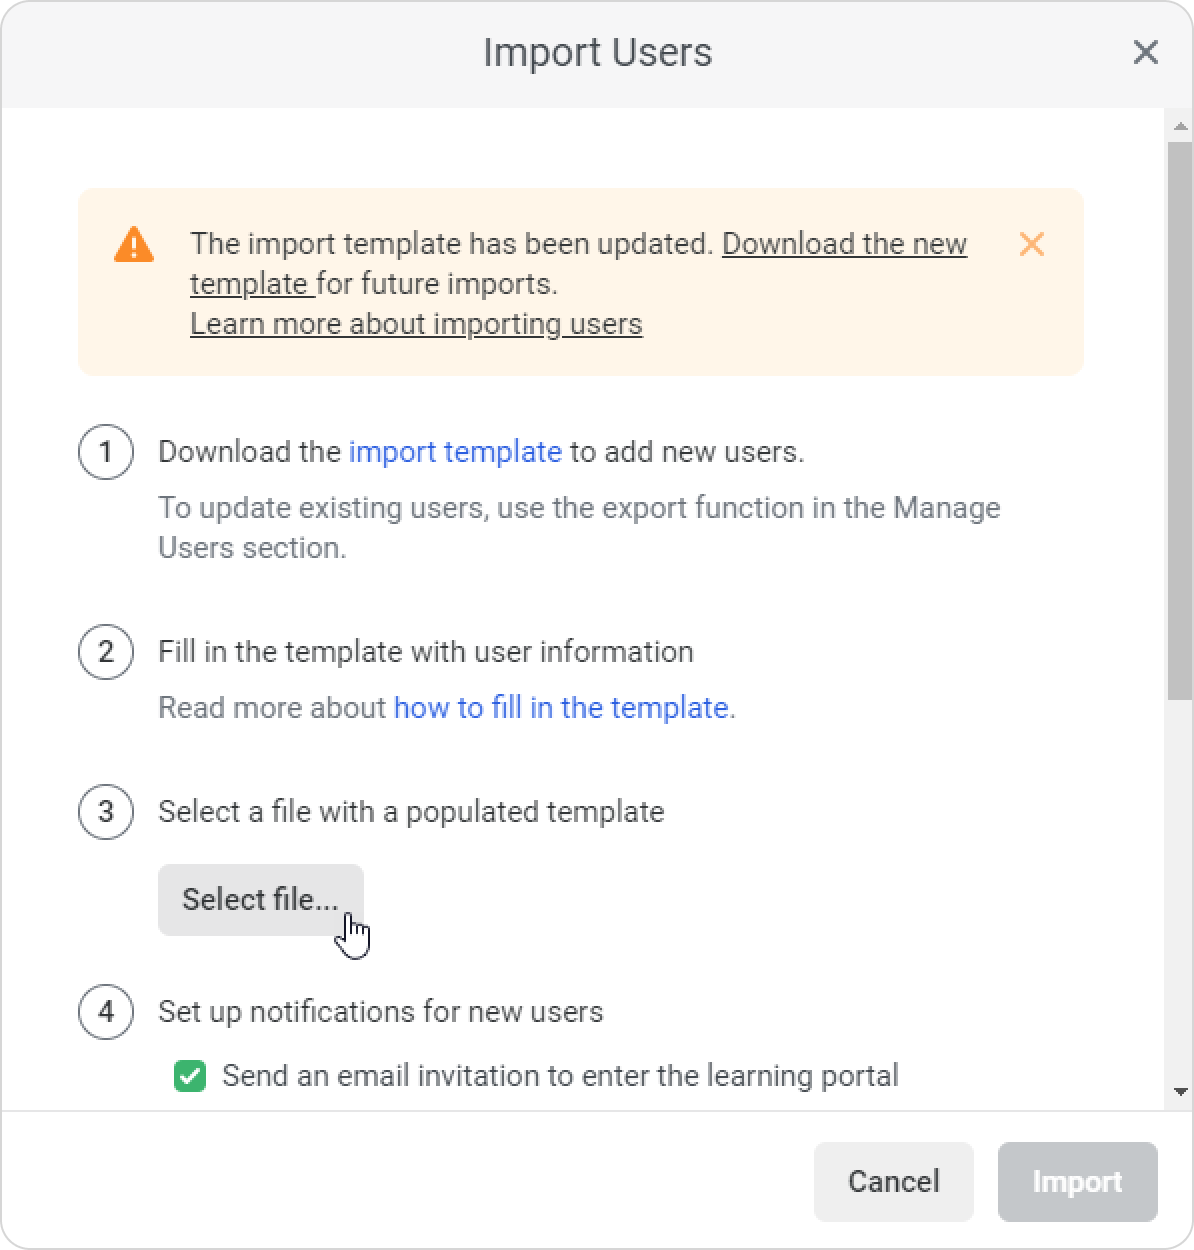This screenshot has height=1250, width=1194.
Task: Open the Download the new template link
Action: (x=843, y=244)
